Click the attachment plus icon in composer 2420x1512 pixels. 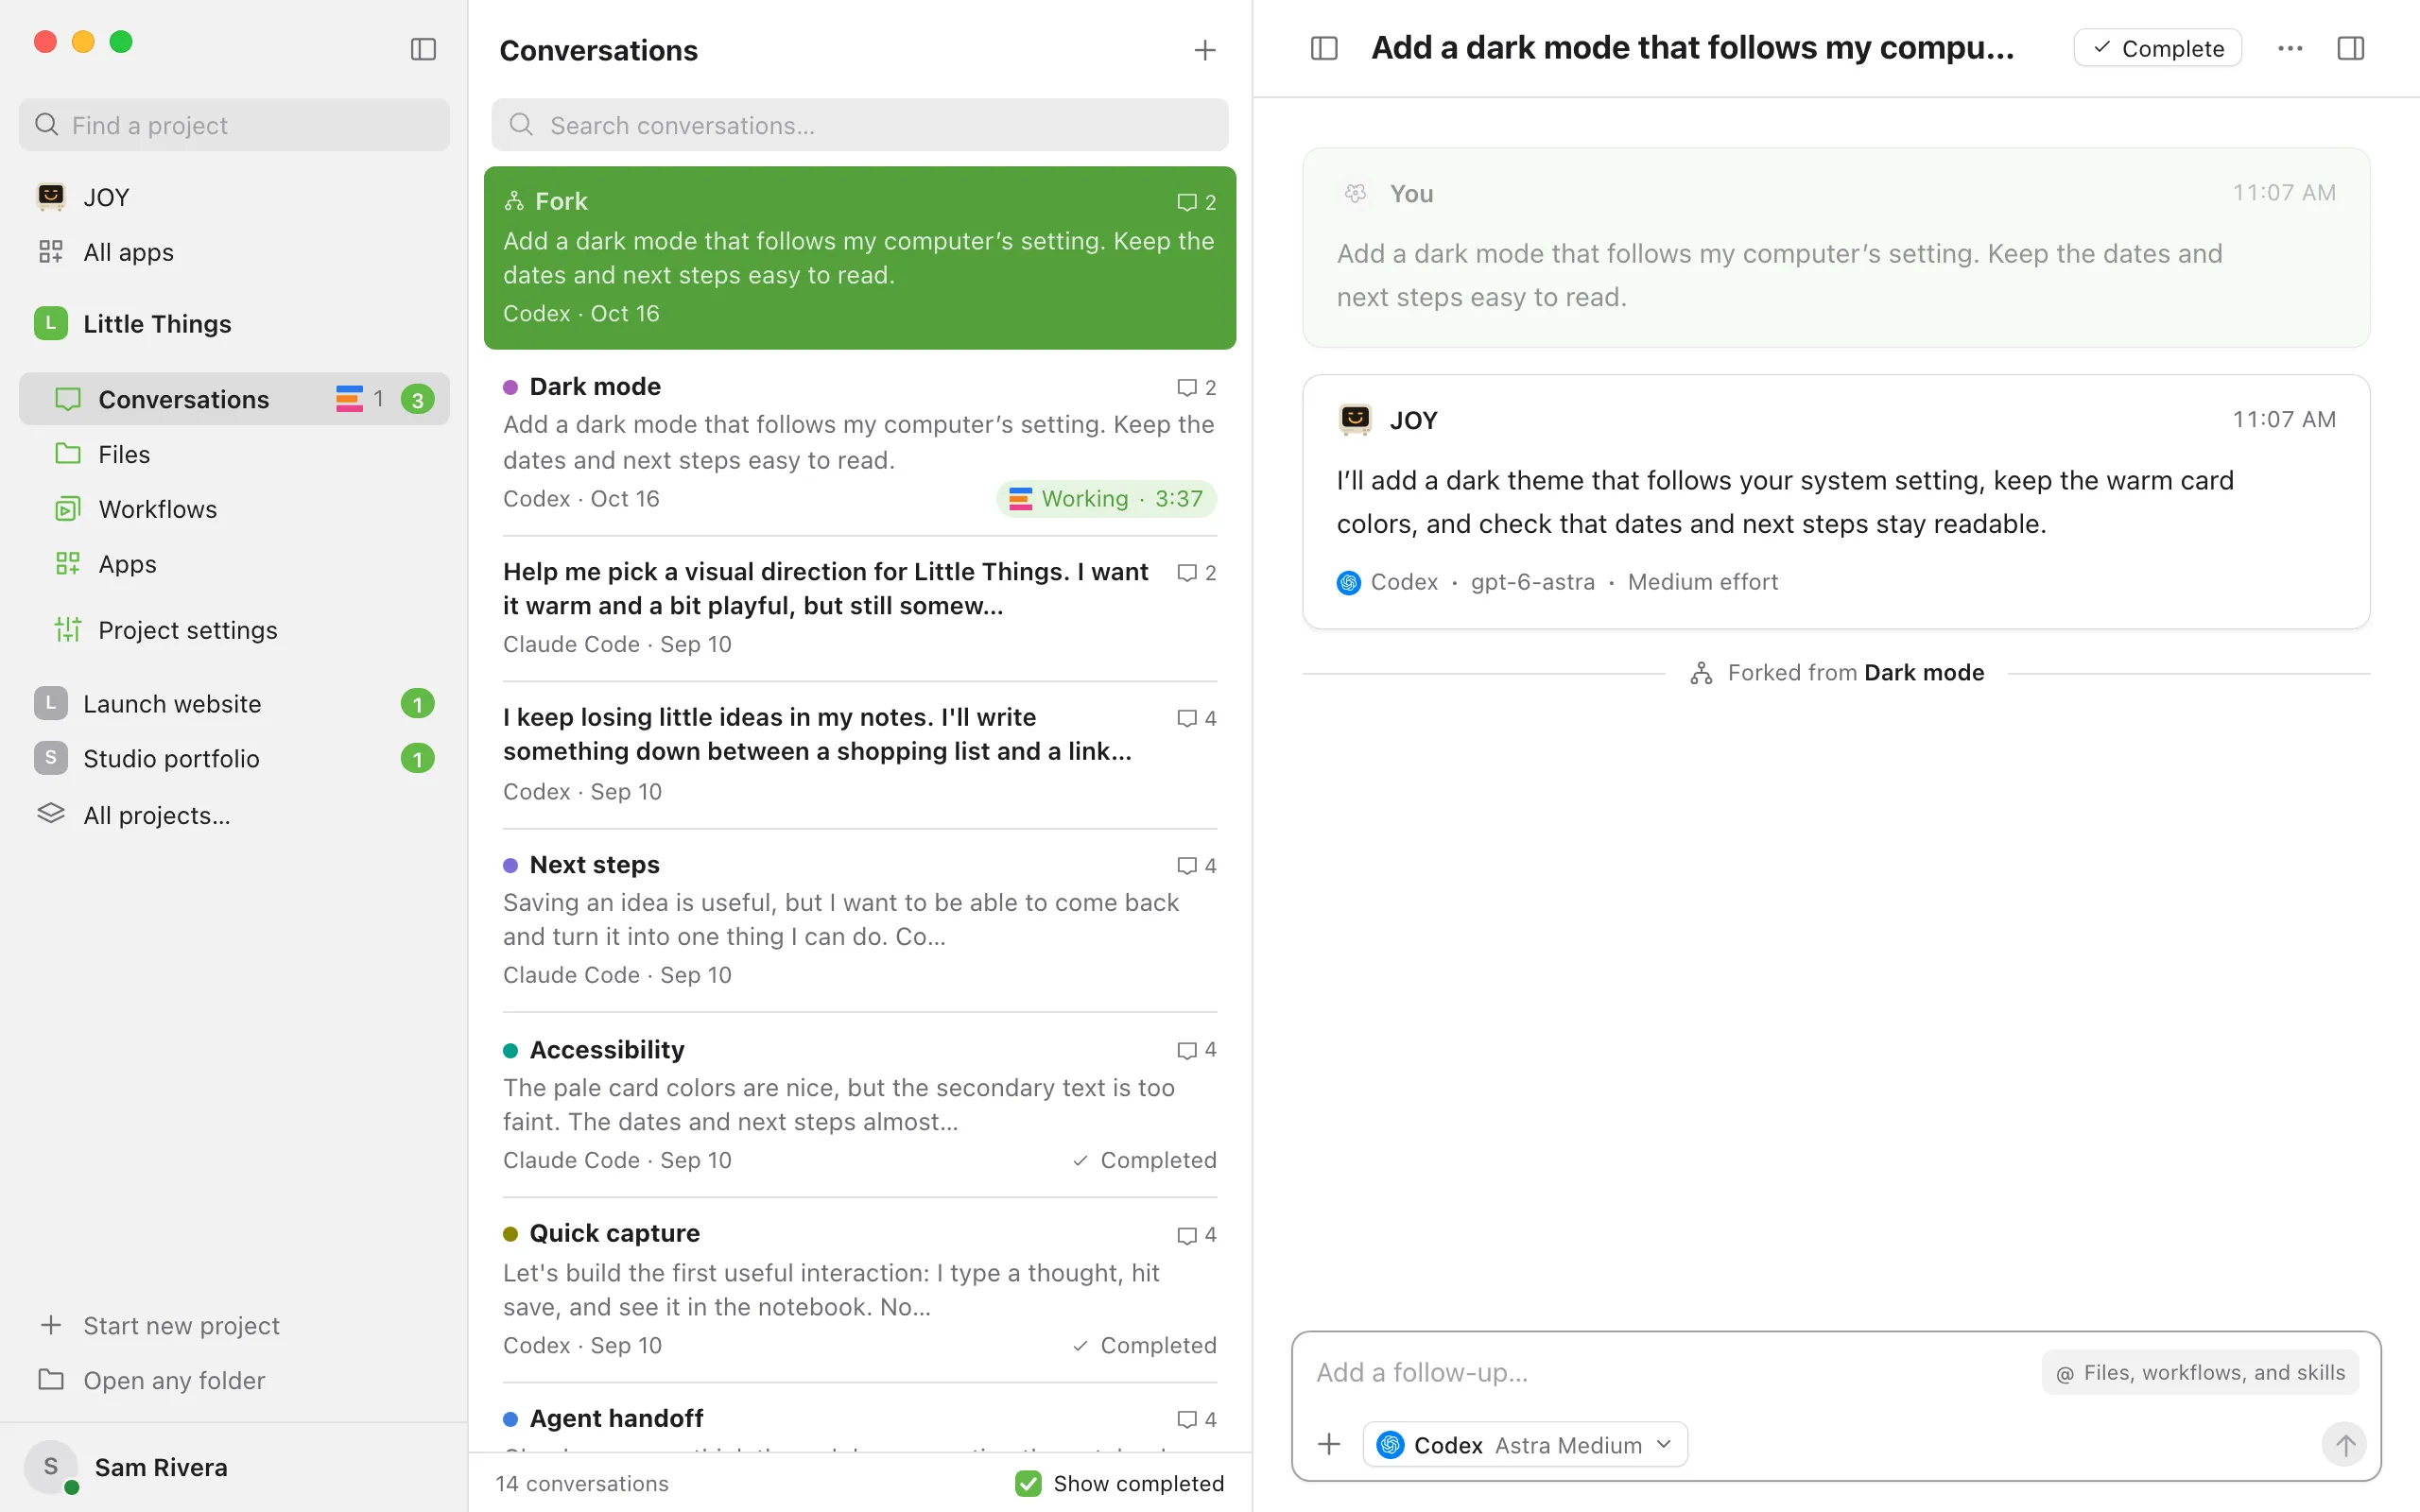[1329, 1444]
